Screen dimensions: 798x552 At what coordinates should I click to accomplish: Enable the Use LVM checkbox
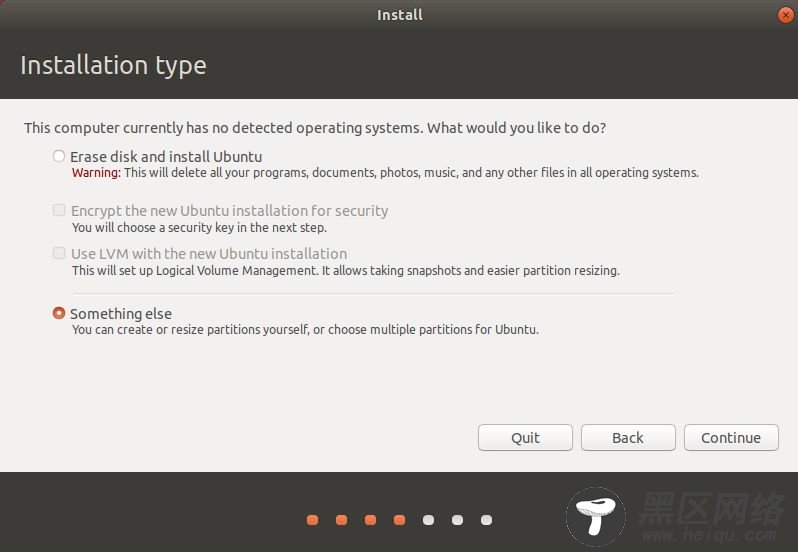tap(59, 253)
